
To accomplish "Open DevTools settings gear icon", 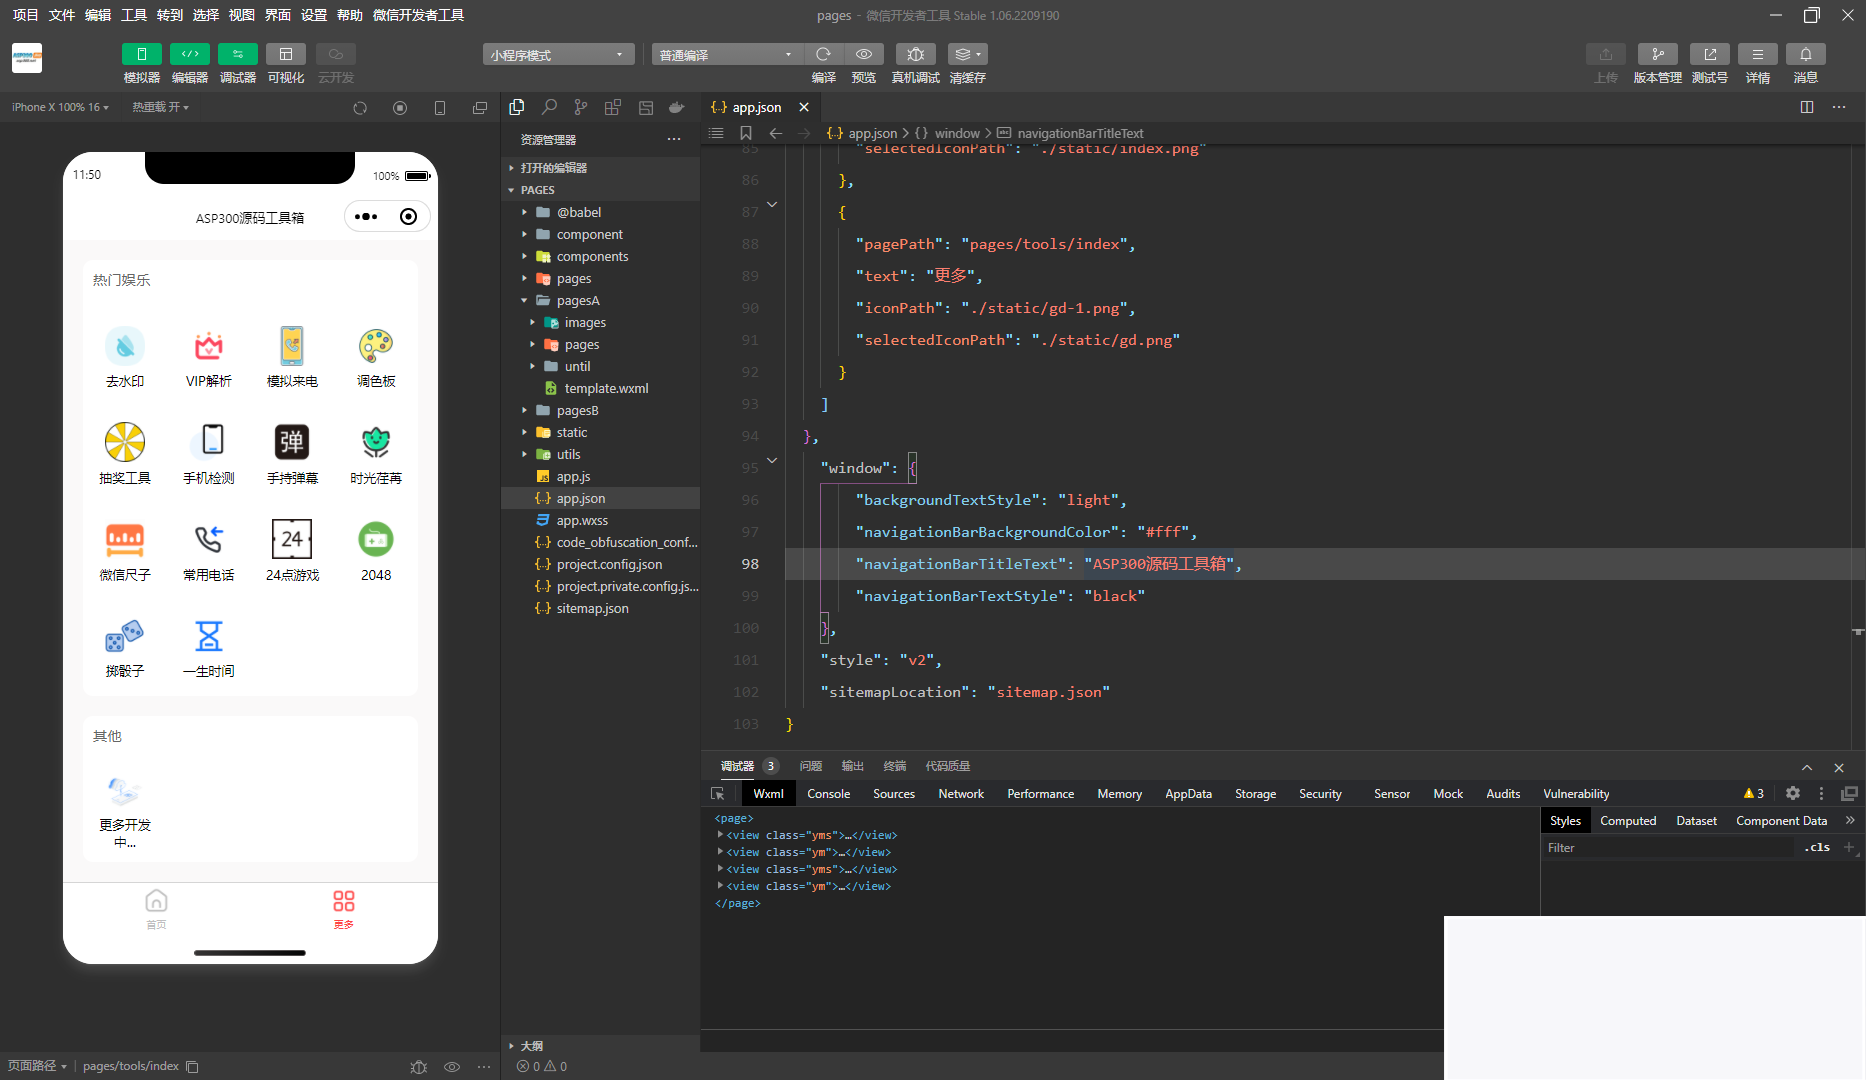I will pyautogui.click(x=1792, y=793).
